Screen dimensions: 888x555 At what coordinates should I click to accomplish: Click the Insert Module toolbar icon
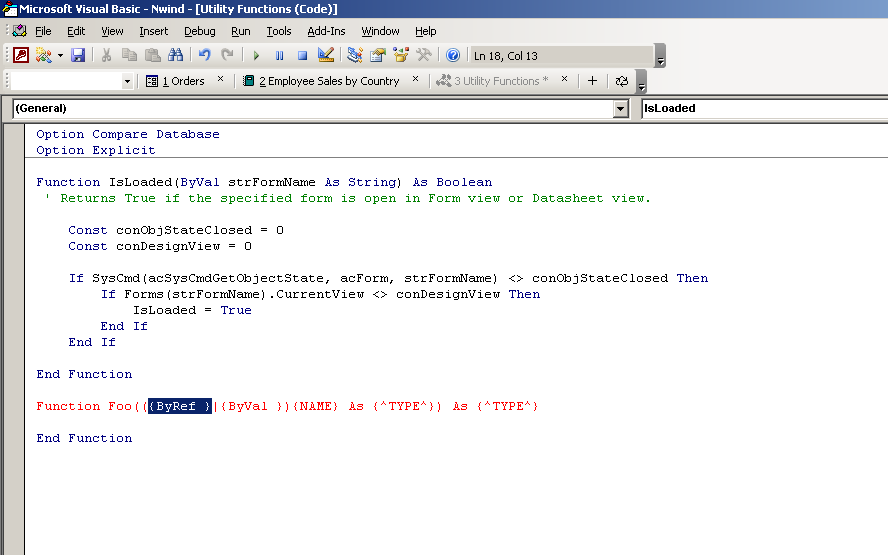pyautogui.click(x=44, y=55)
